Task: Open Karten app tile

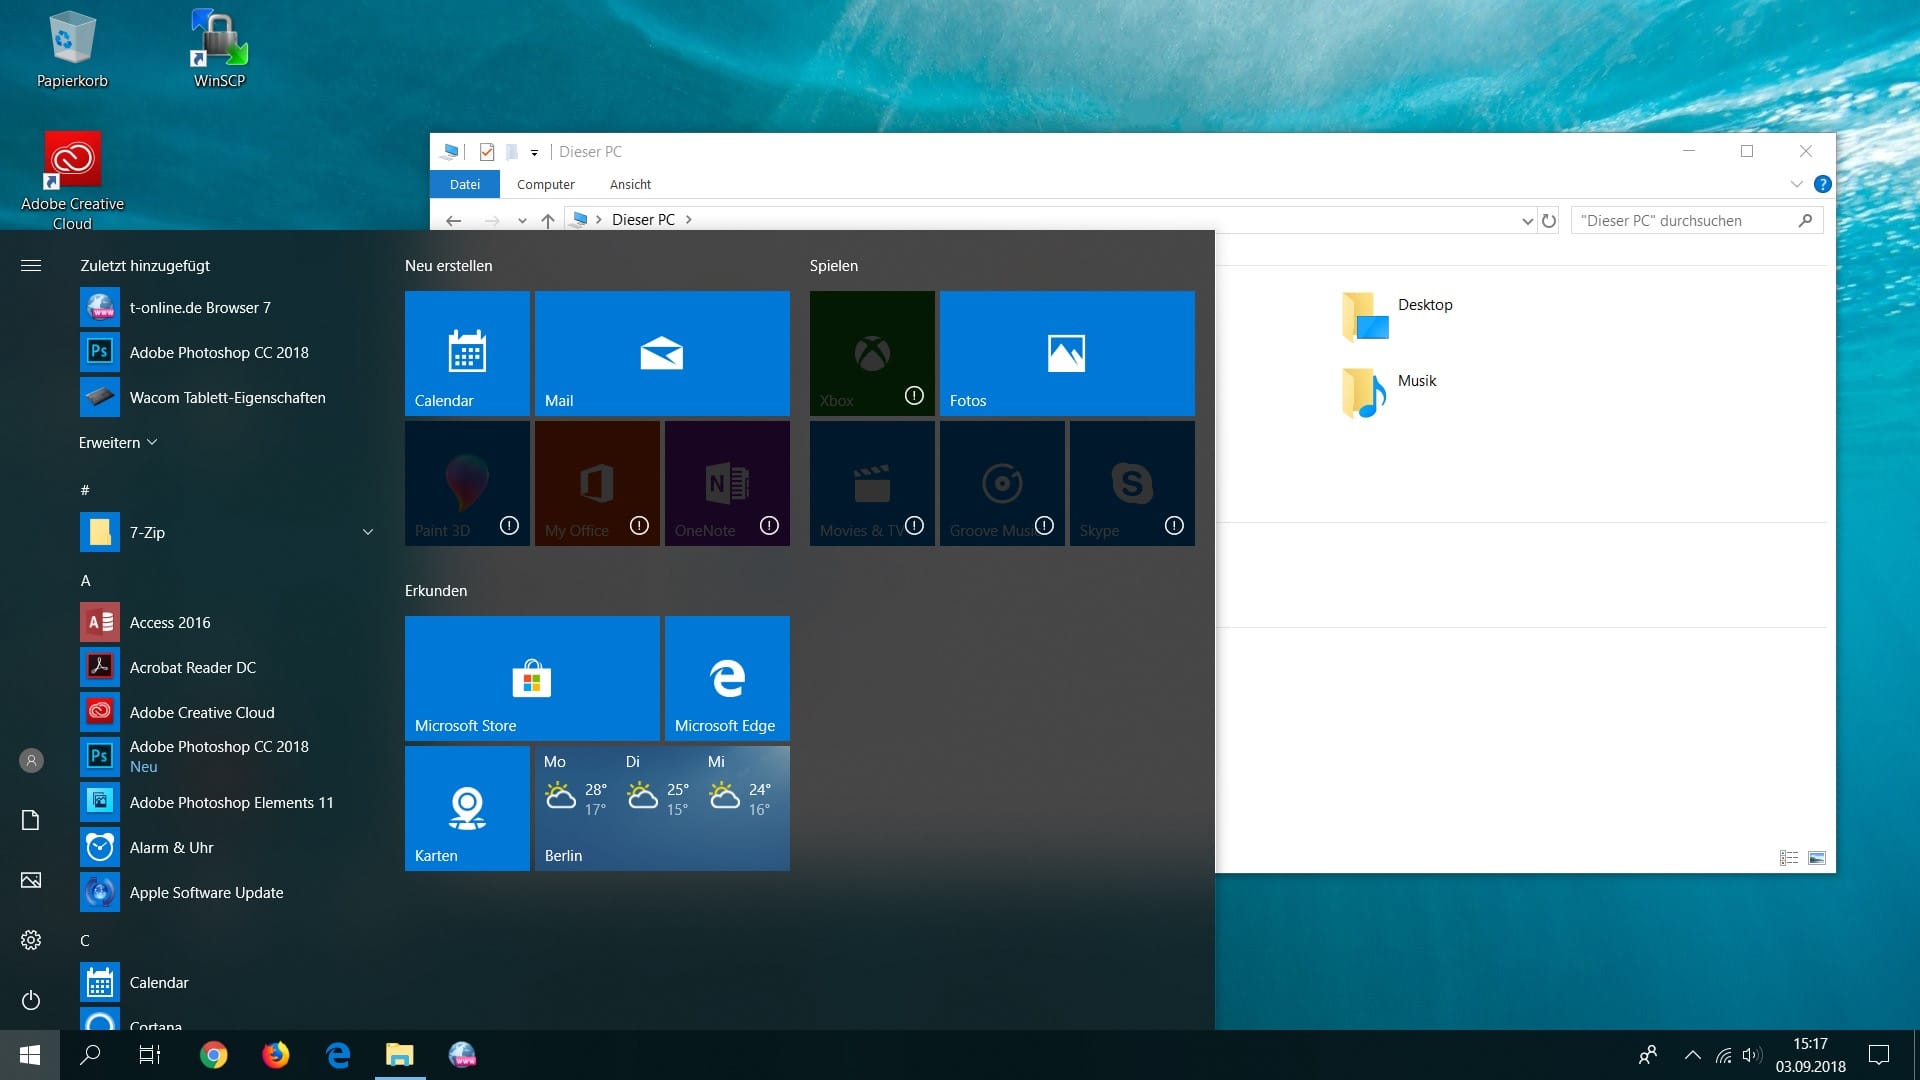Action: [x=467, y=807]
